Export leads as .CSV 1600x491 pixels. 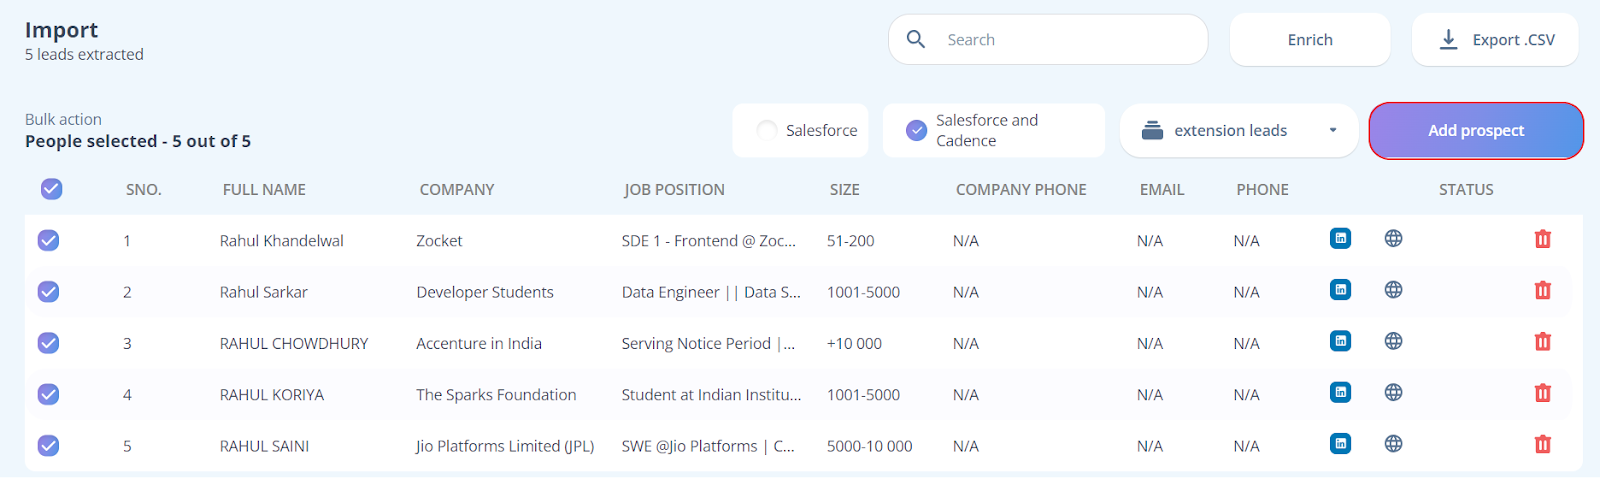pyautogui.click(x=1495, y=40)
